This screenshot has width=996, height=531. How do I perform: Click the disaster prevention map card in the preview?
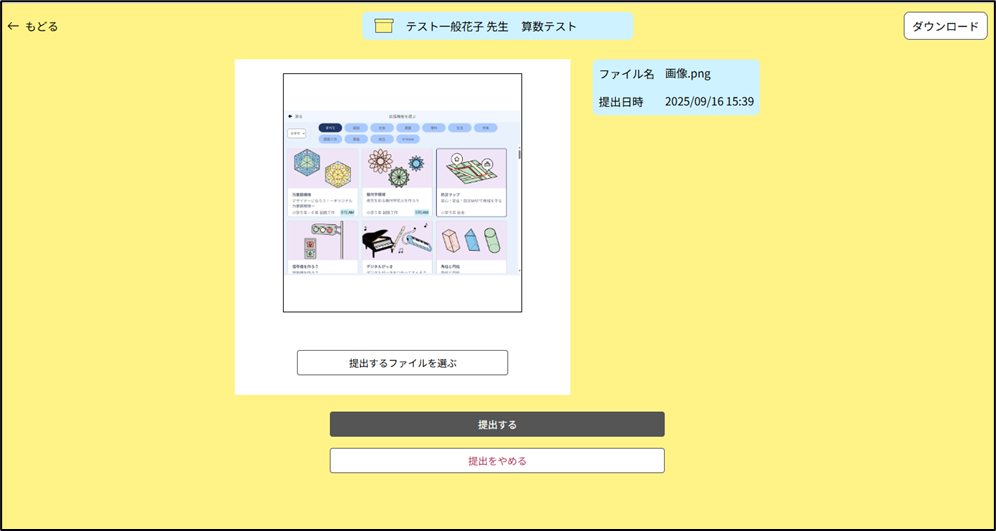[x=471, y=182]
